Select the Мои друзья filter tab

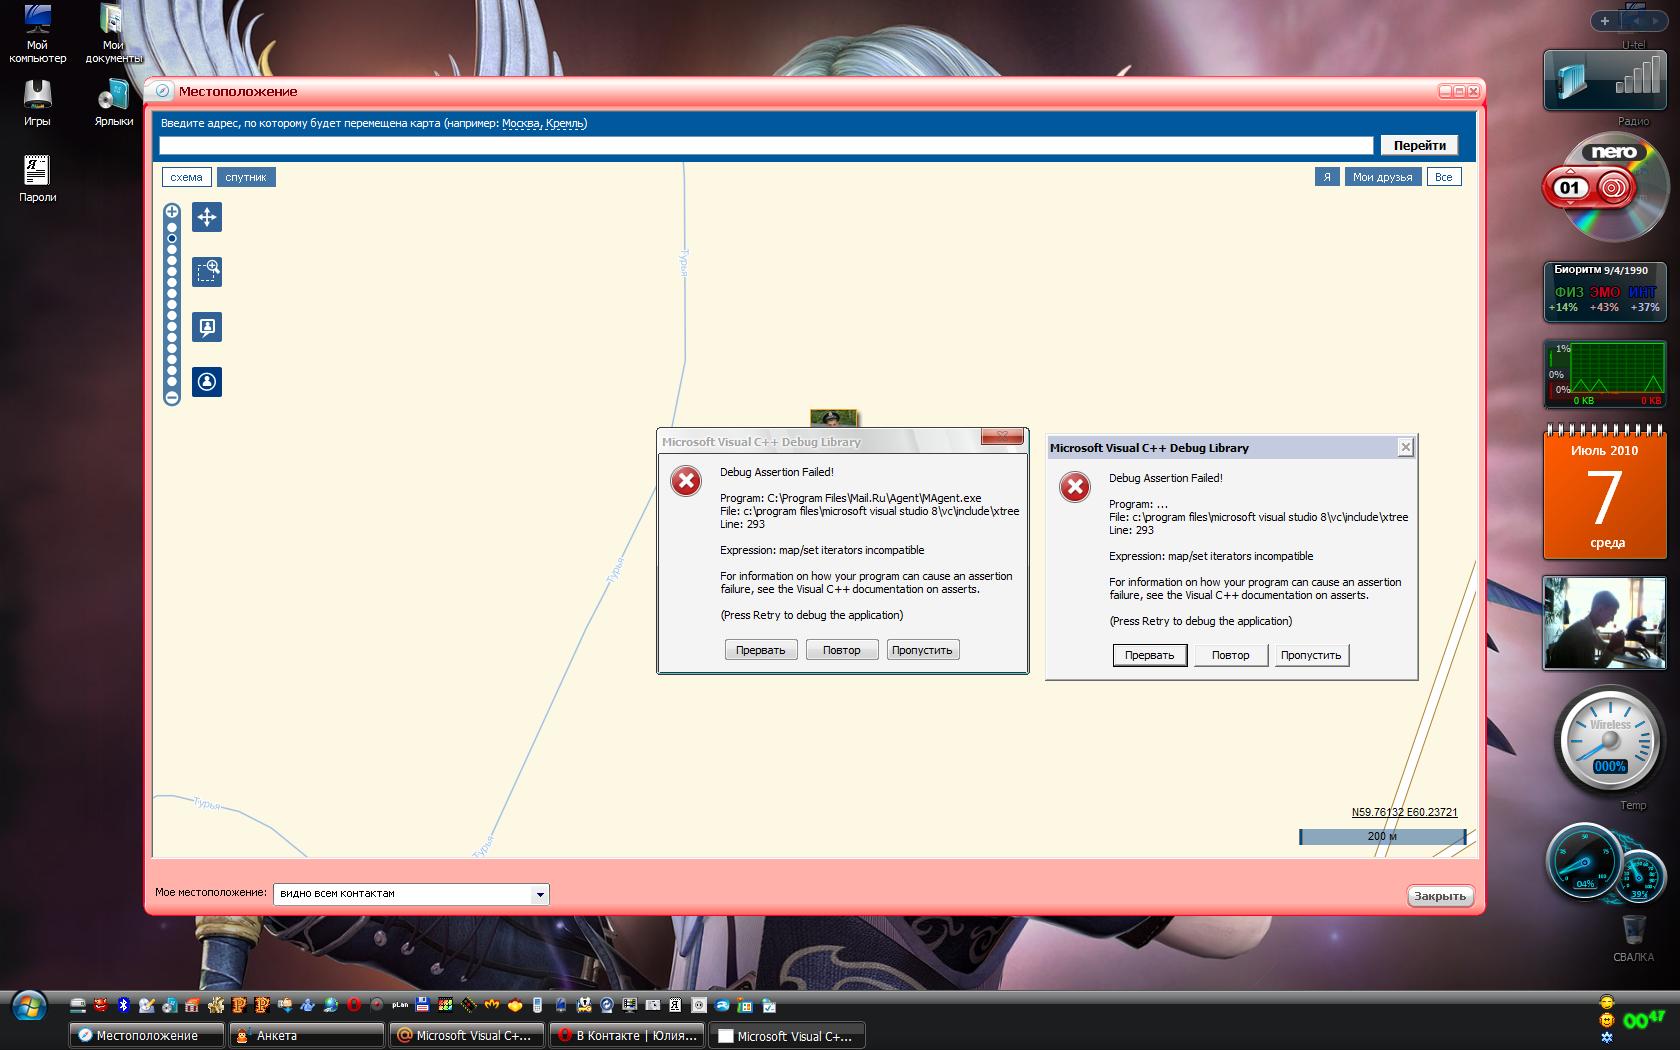click(1382, 177)
